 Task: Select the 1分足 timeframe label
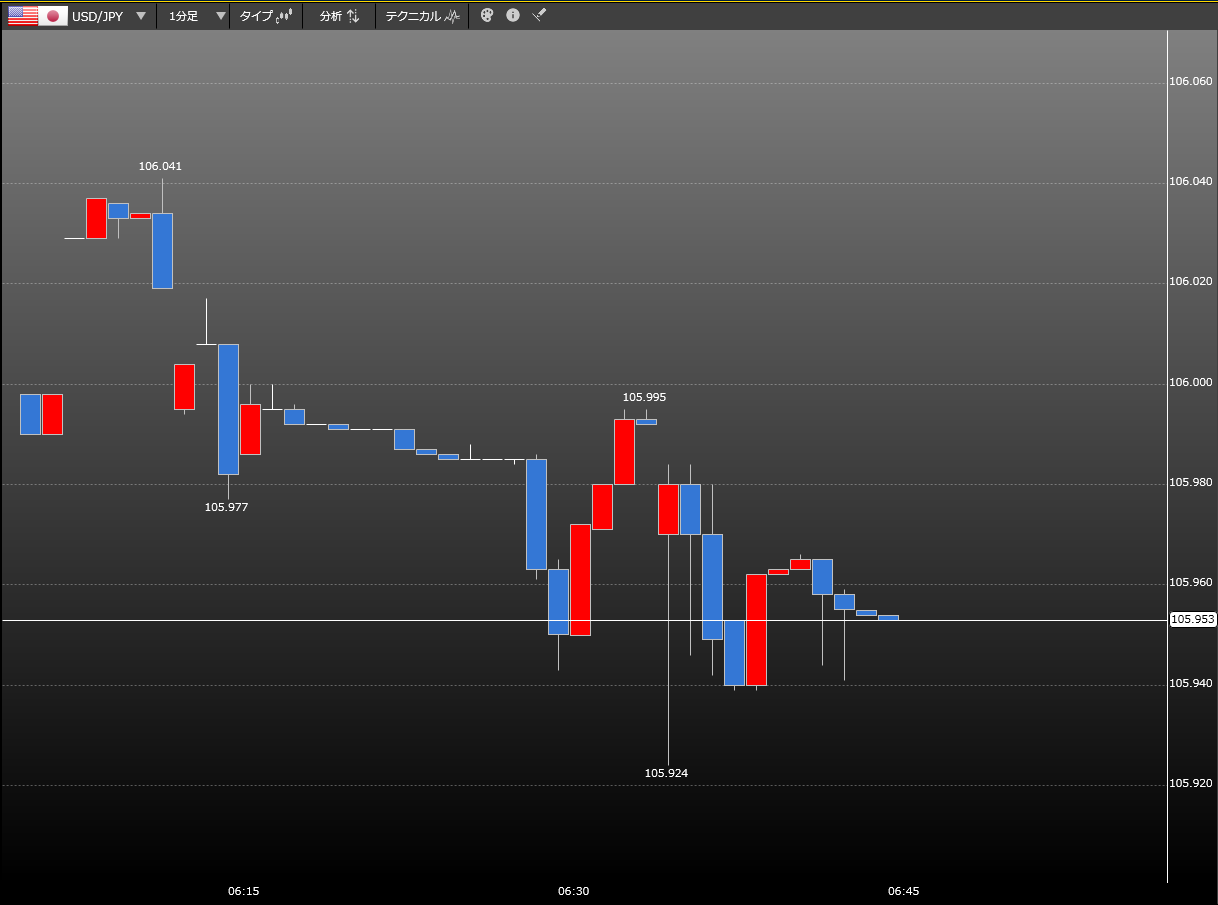[184, 16]
